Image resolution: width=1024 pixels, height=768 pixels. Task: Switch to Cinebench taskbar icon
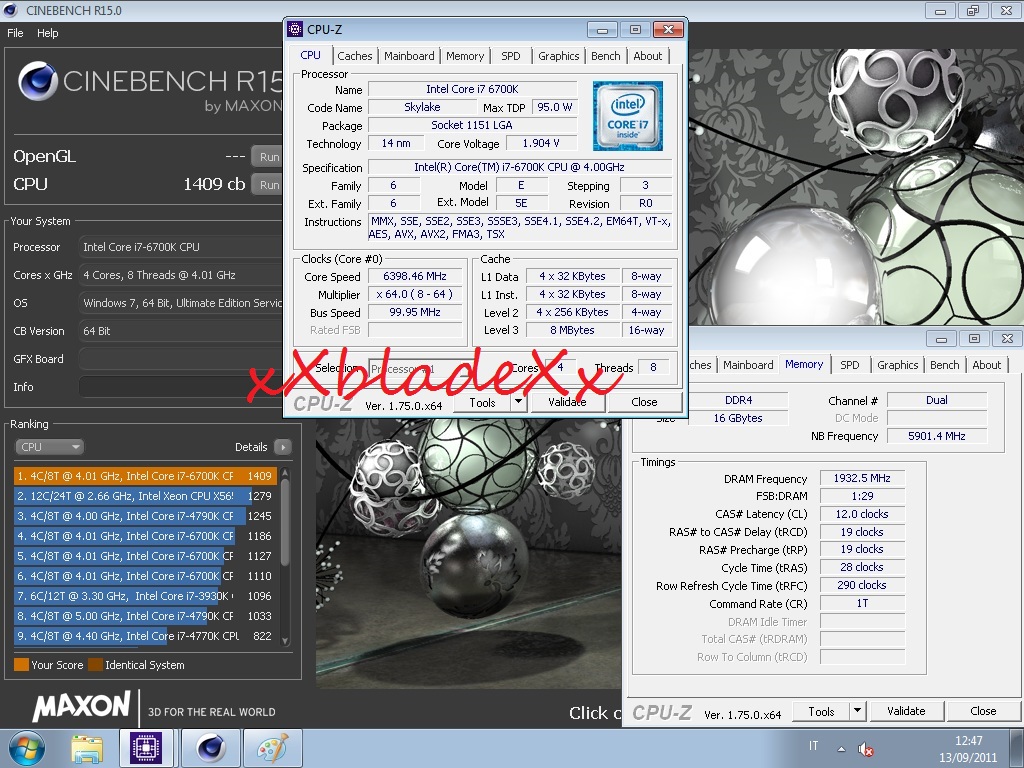(210, 748)
